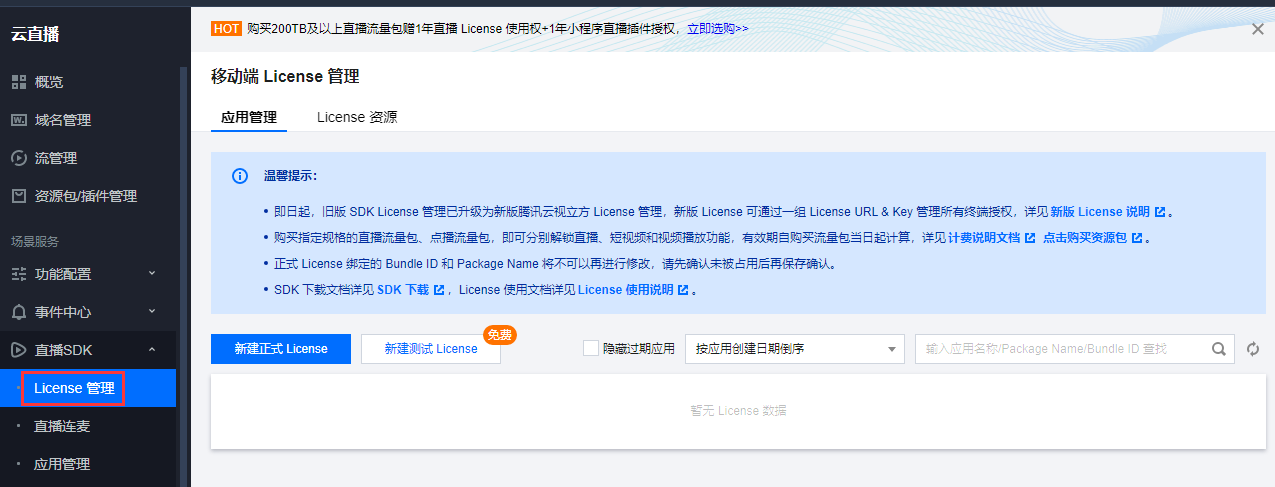
Task: Open 计费说明文档 link
Action: click(984, 238)
